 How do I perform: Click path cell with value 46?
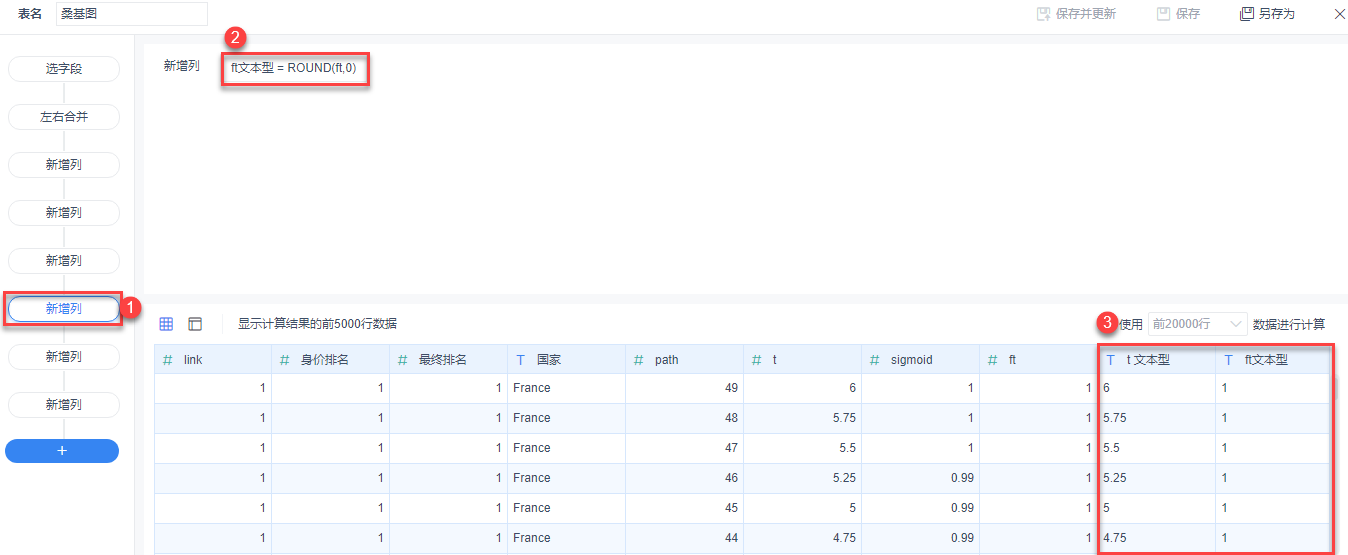tap(684, 478)
